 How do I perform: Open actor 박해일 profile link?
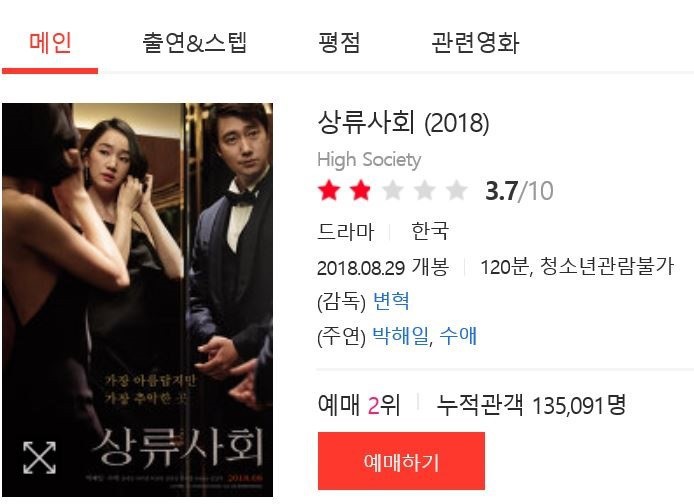click(x=401, y=336)
